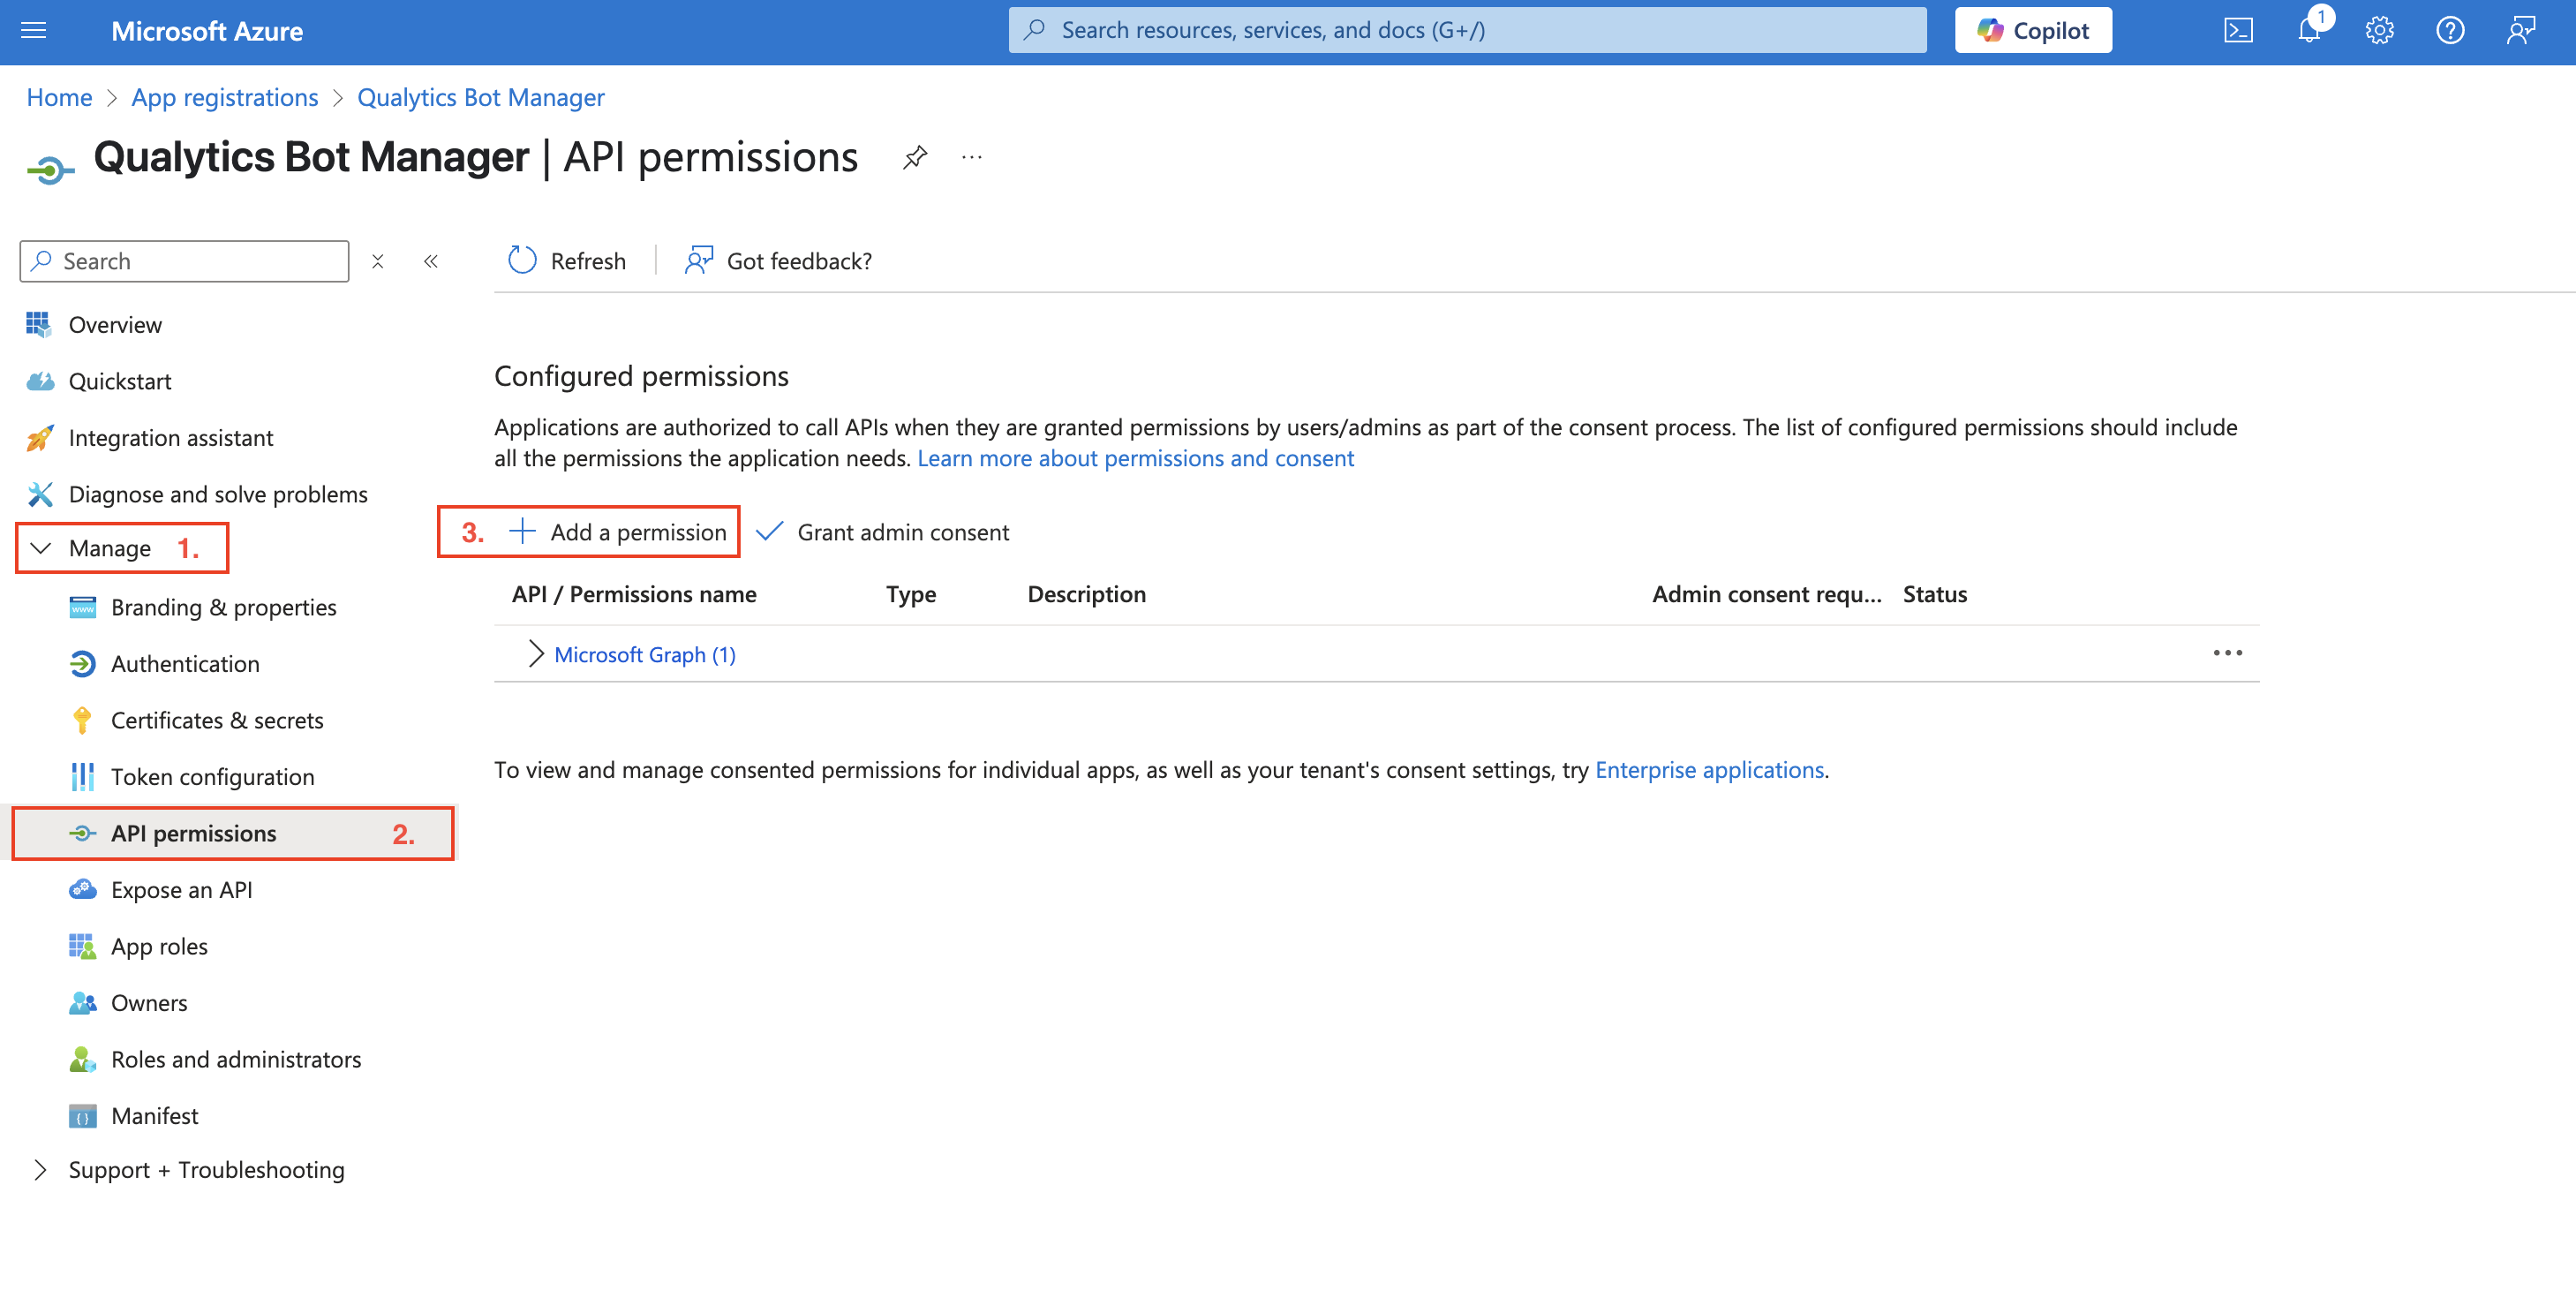Click the Refresh icon
The height and width of the screenshot is (1298, 2576).
tap(522, 260)
